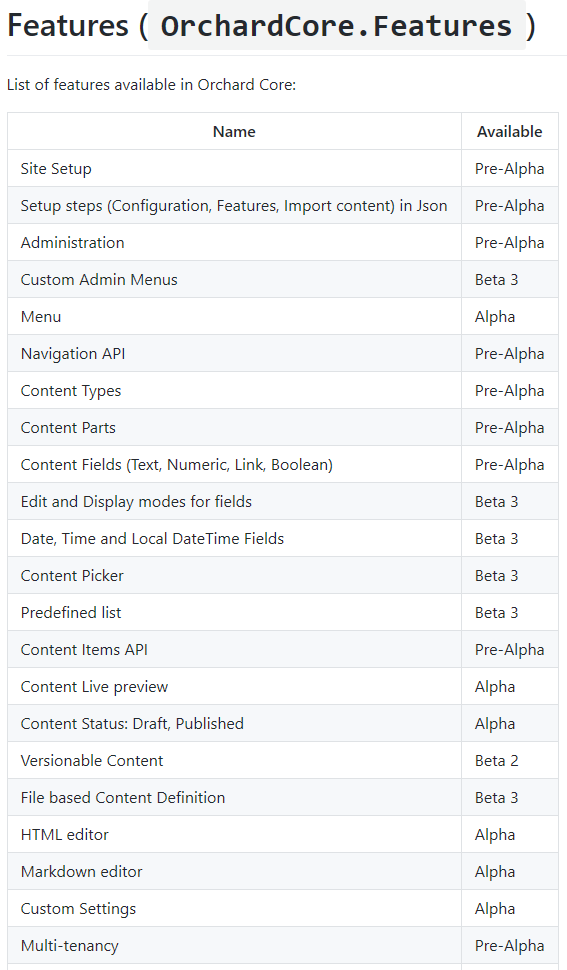Screen dimensions: 567x970
Task: Select the Content Live preview row
Action: click(x=283, y=687)
